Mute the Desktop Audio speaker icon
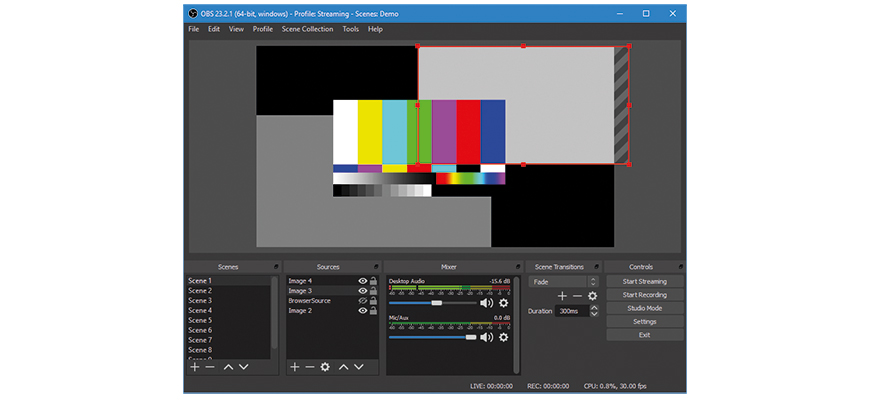The image size is (870, 400). 486,303
